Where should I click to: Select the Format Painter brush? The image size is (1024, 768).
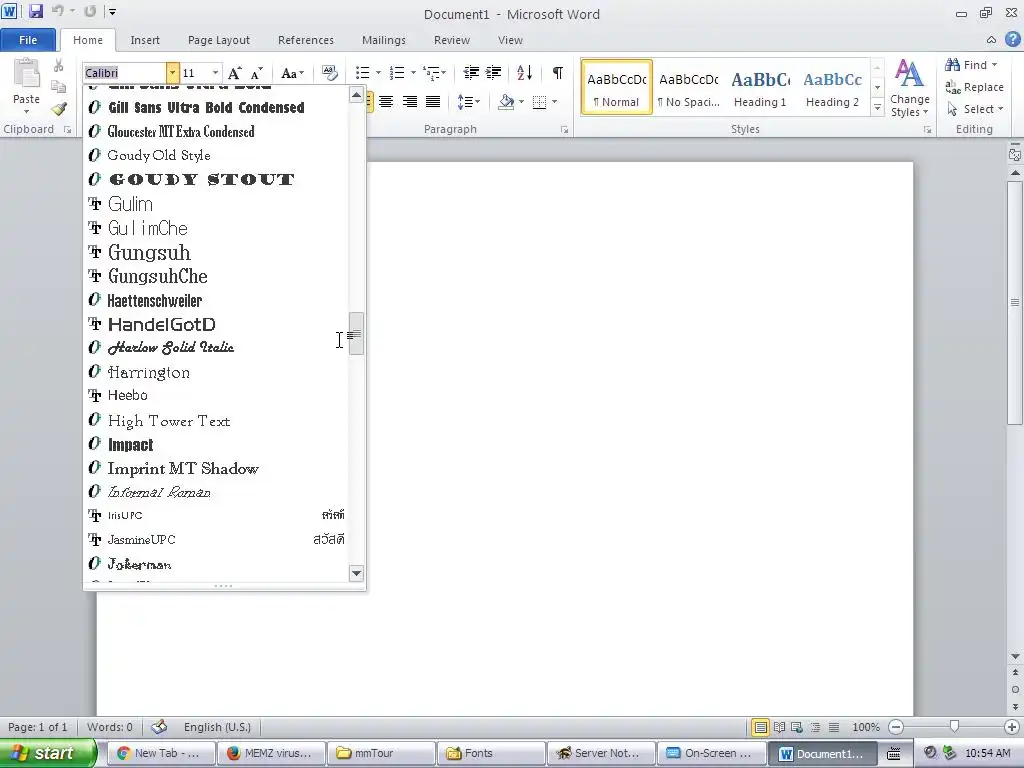click(59, 108)
